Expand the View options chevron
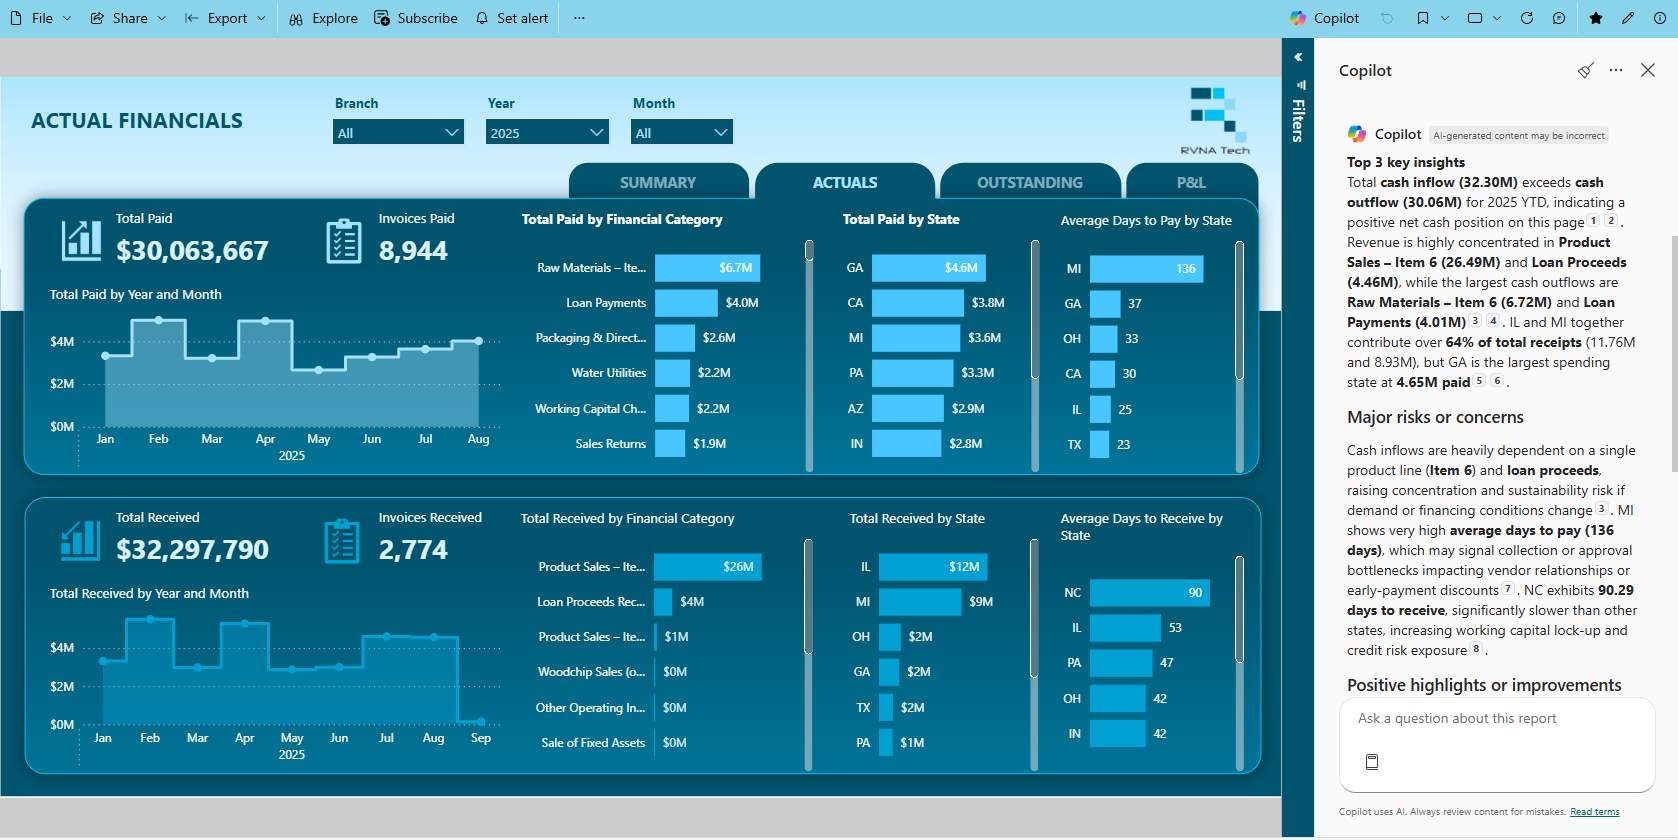The height and width of the screenshot is (840, 1678). pyautogui.click(x=1497, y=18)
